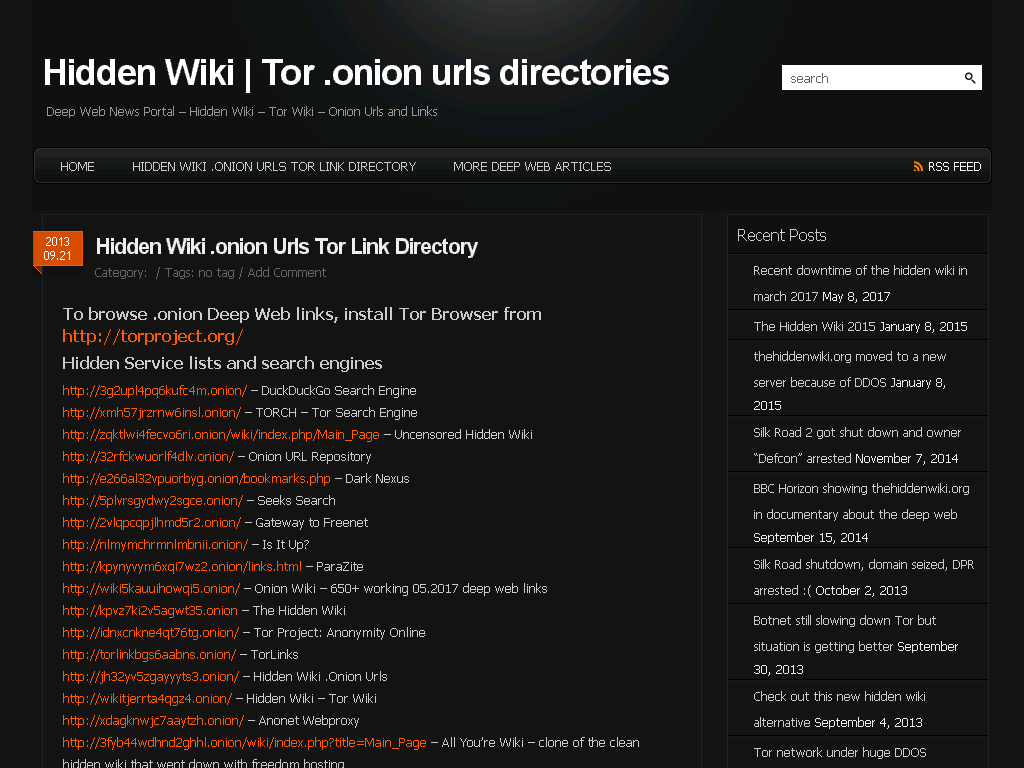1024x768 pixels.
Task: Open thehiddenwiki.org moved to new server post
Action: click(850, 370)
